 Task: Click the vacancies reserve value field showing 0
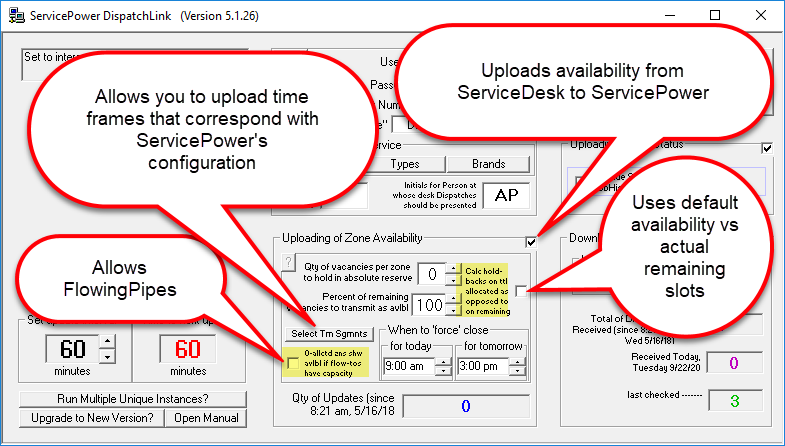pyautogui.click(x=433, y=274)
